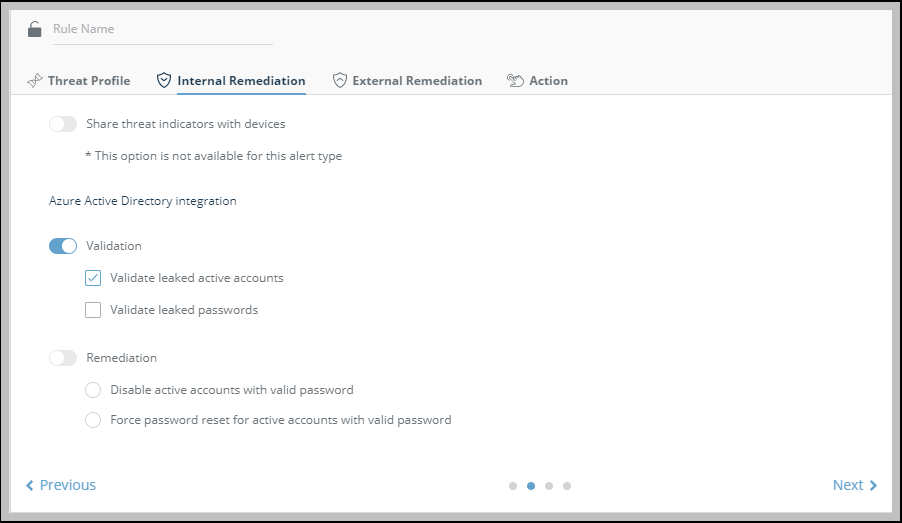
Task: Open the External Remediation tab
Action: pyautogui.click(x=417, y=81)
